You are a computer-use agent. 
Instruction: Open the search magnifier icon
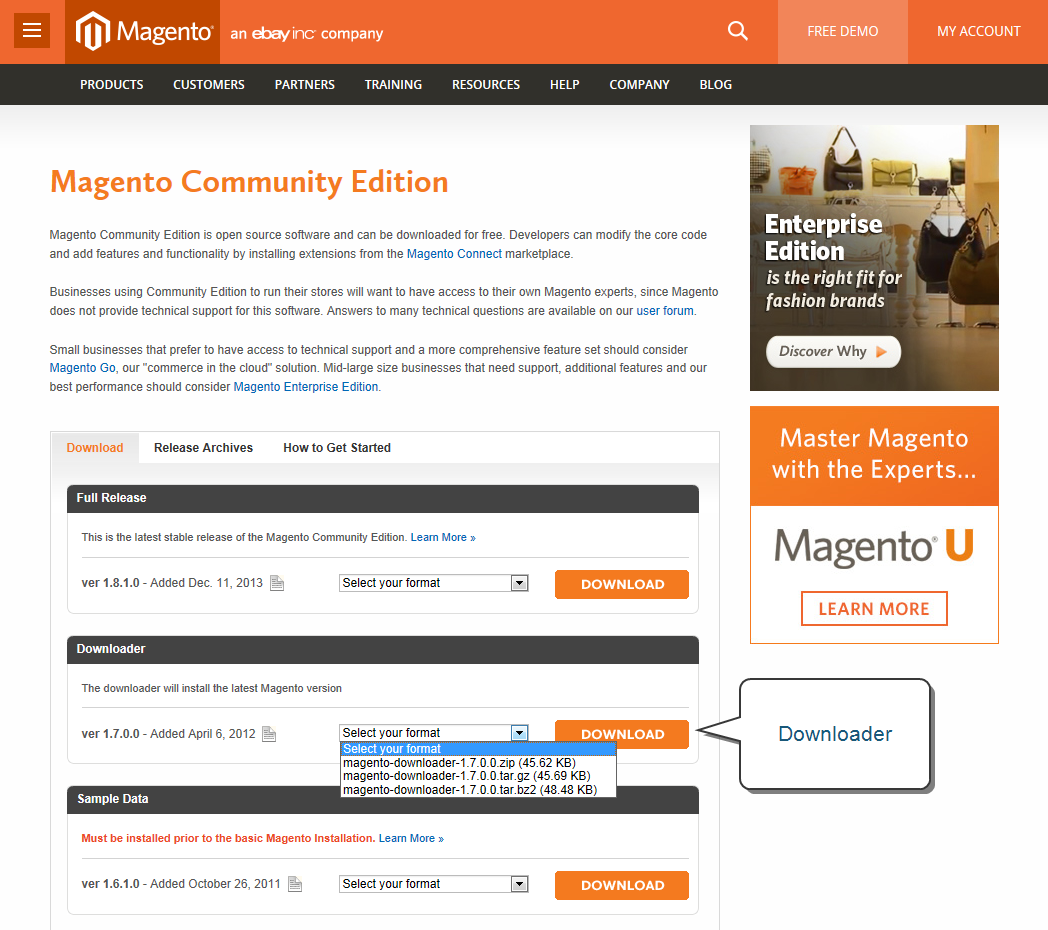pos(737,31)
